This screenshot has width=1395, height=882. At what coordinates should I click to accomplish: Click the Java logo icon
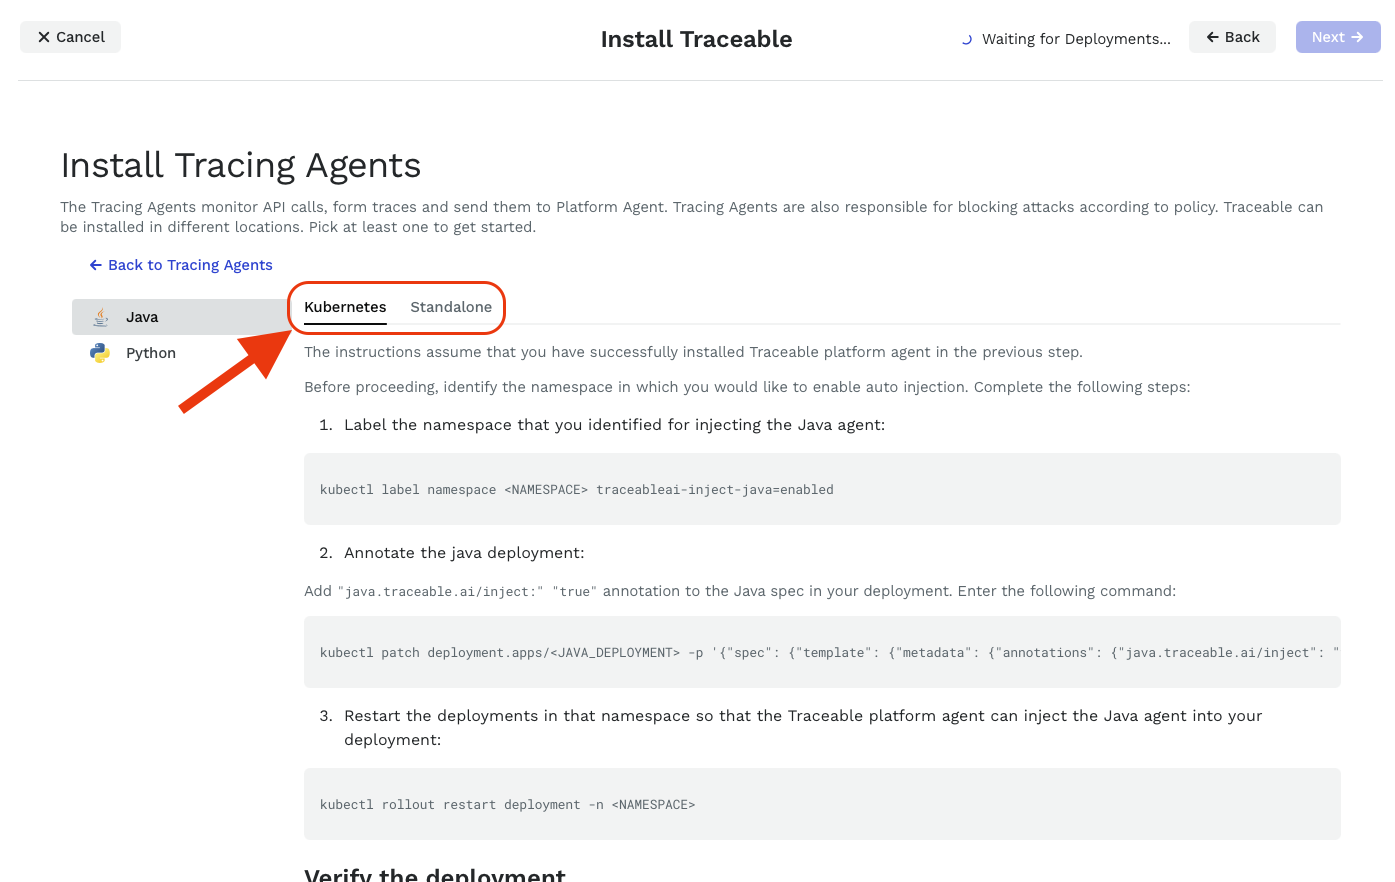[x=100, y=317]
